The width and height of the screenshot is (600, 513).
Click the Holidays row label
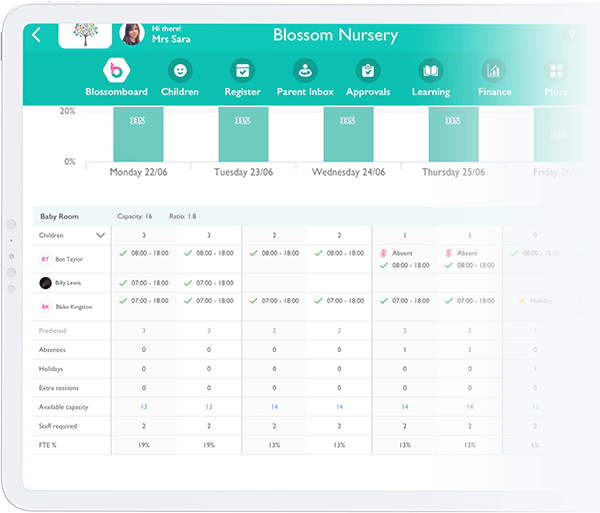point(51,369)
